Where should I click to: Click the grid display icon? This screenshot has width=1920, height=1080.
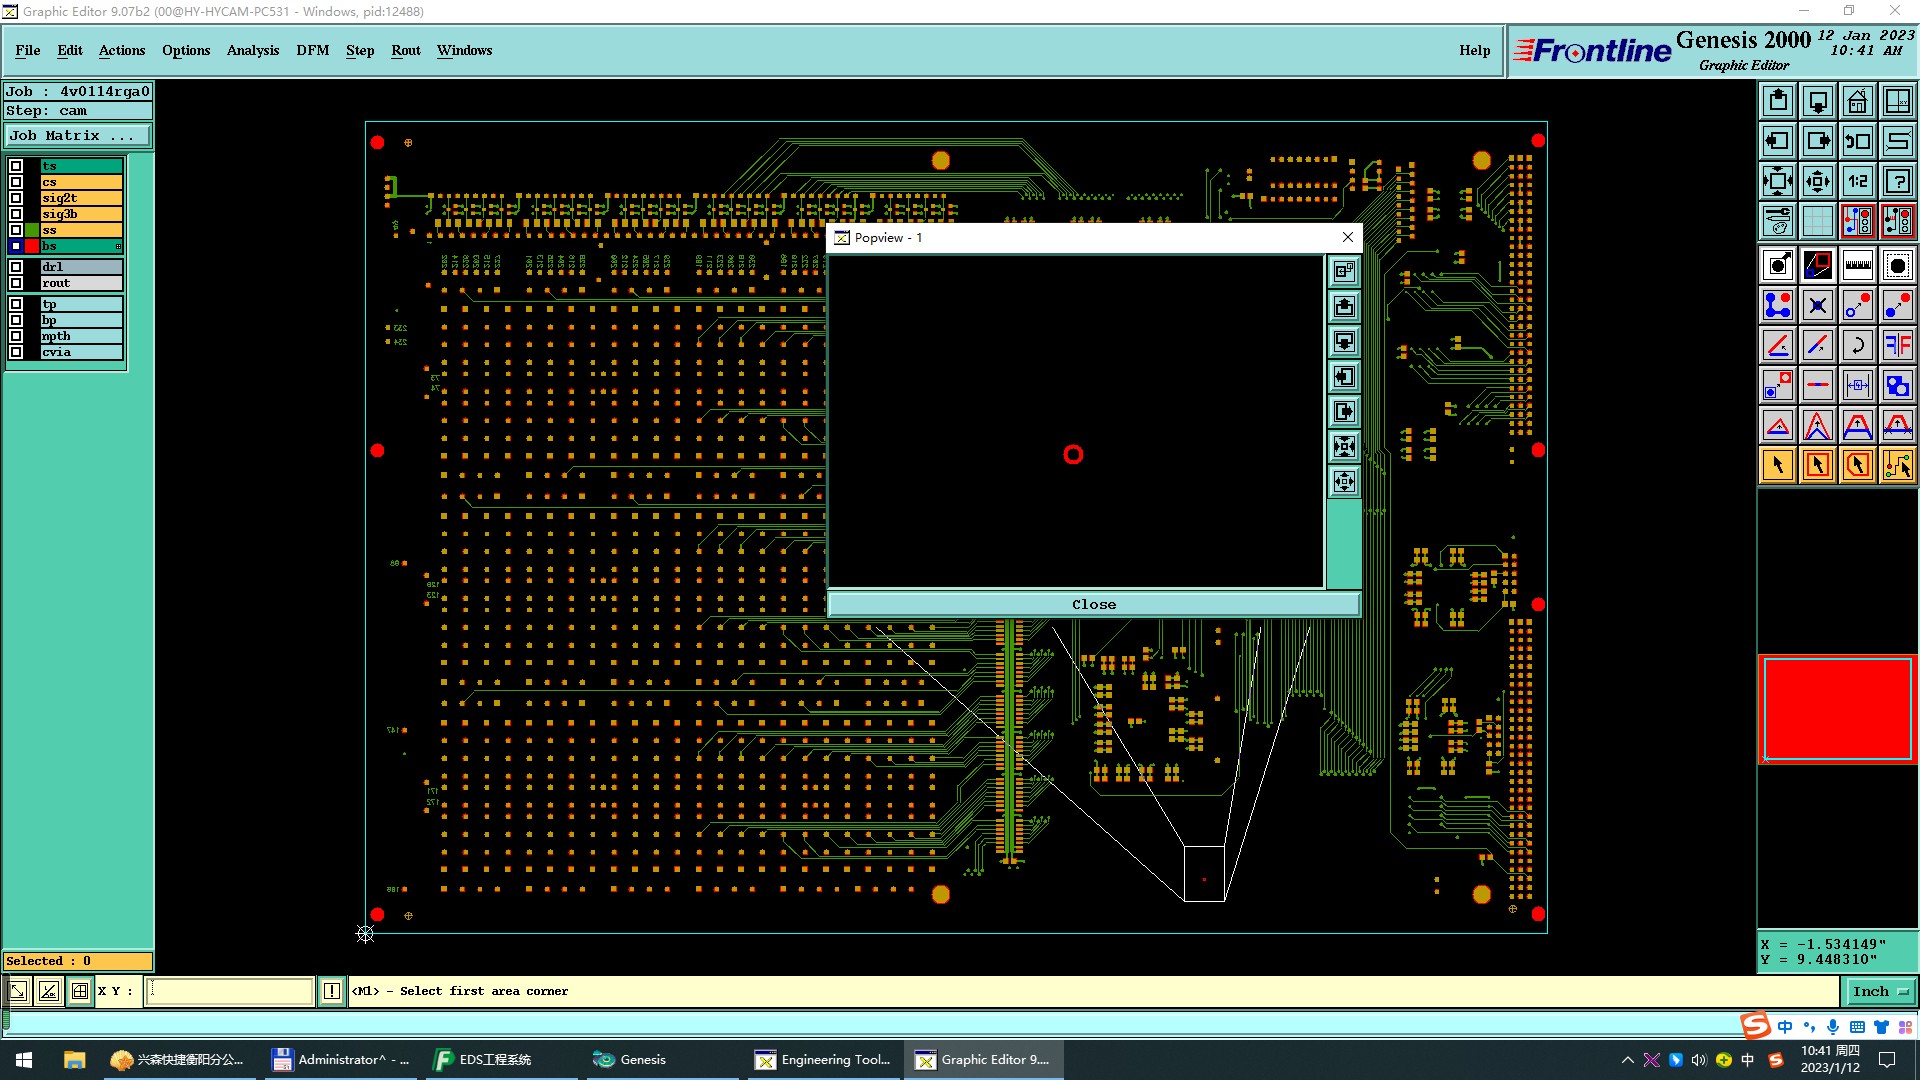1817,221
